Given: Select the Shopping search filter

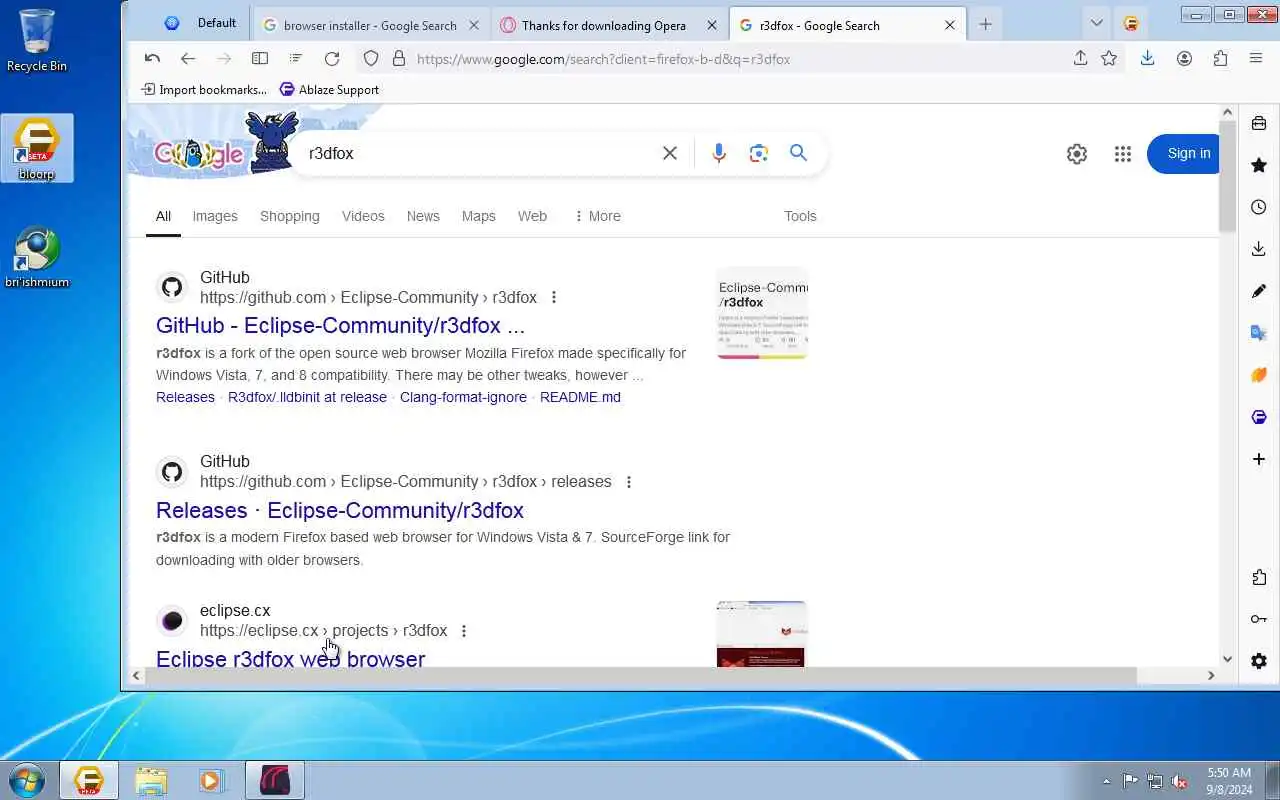Looking at the screenshot, I should tap(290, 216).
